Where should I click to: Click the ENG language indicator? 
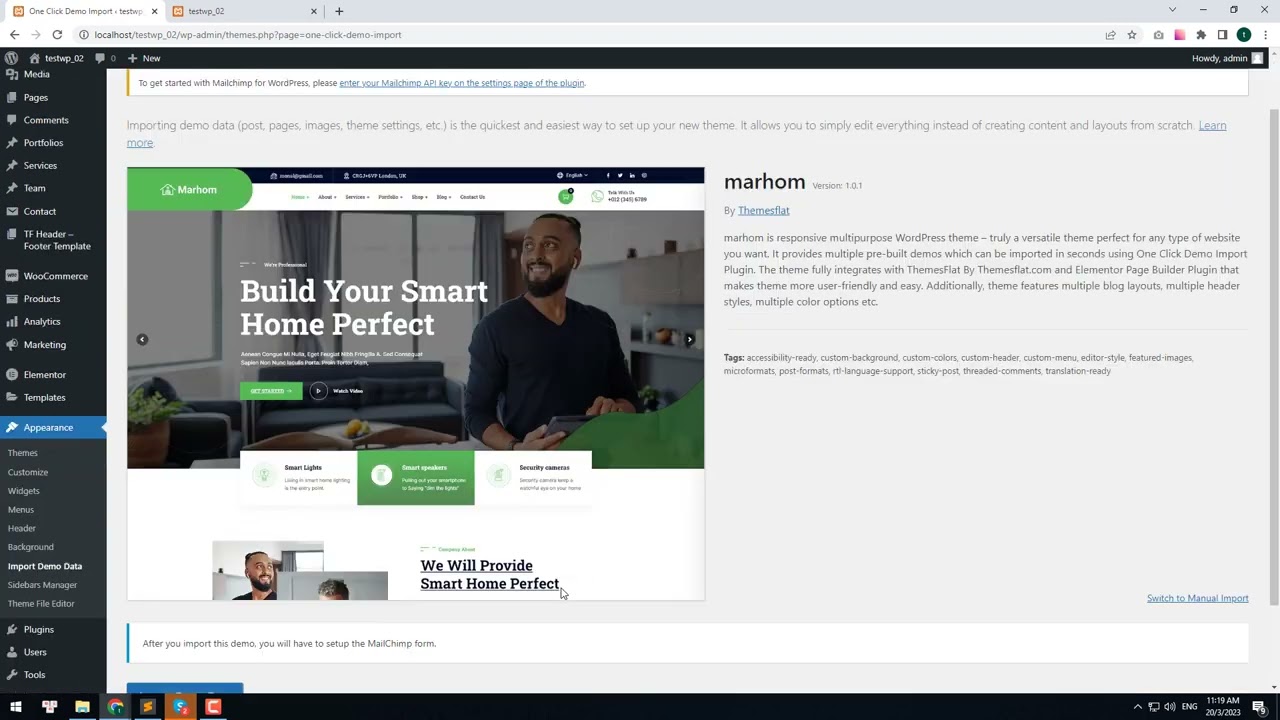point(1190,707)
